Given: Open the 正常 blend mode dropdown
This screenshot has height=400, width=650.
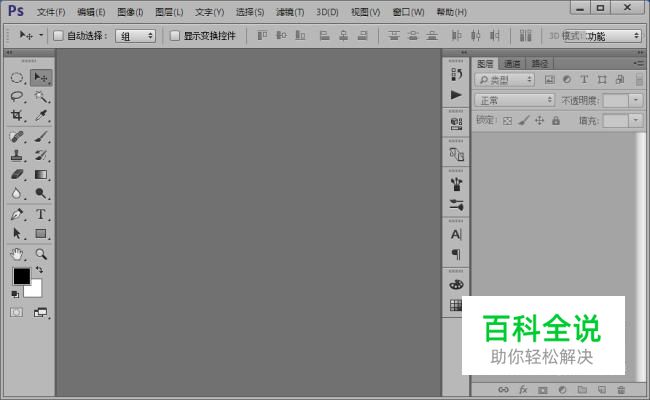Looking at the screenshot, I should (x=514, y=100).
